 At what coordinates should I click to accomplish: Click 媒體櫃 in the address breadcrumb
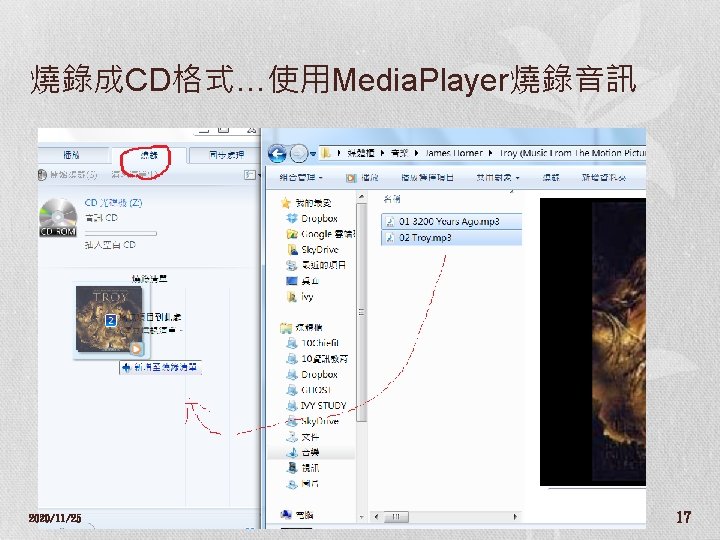pos(360,153)
